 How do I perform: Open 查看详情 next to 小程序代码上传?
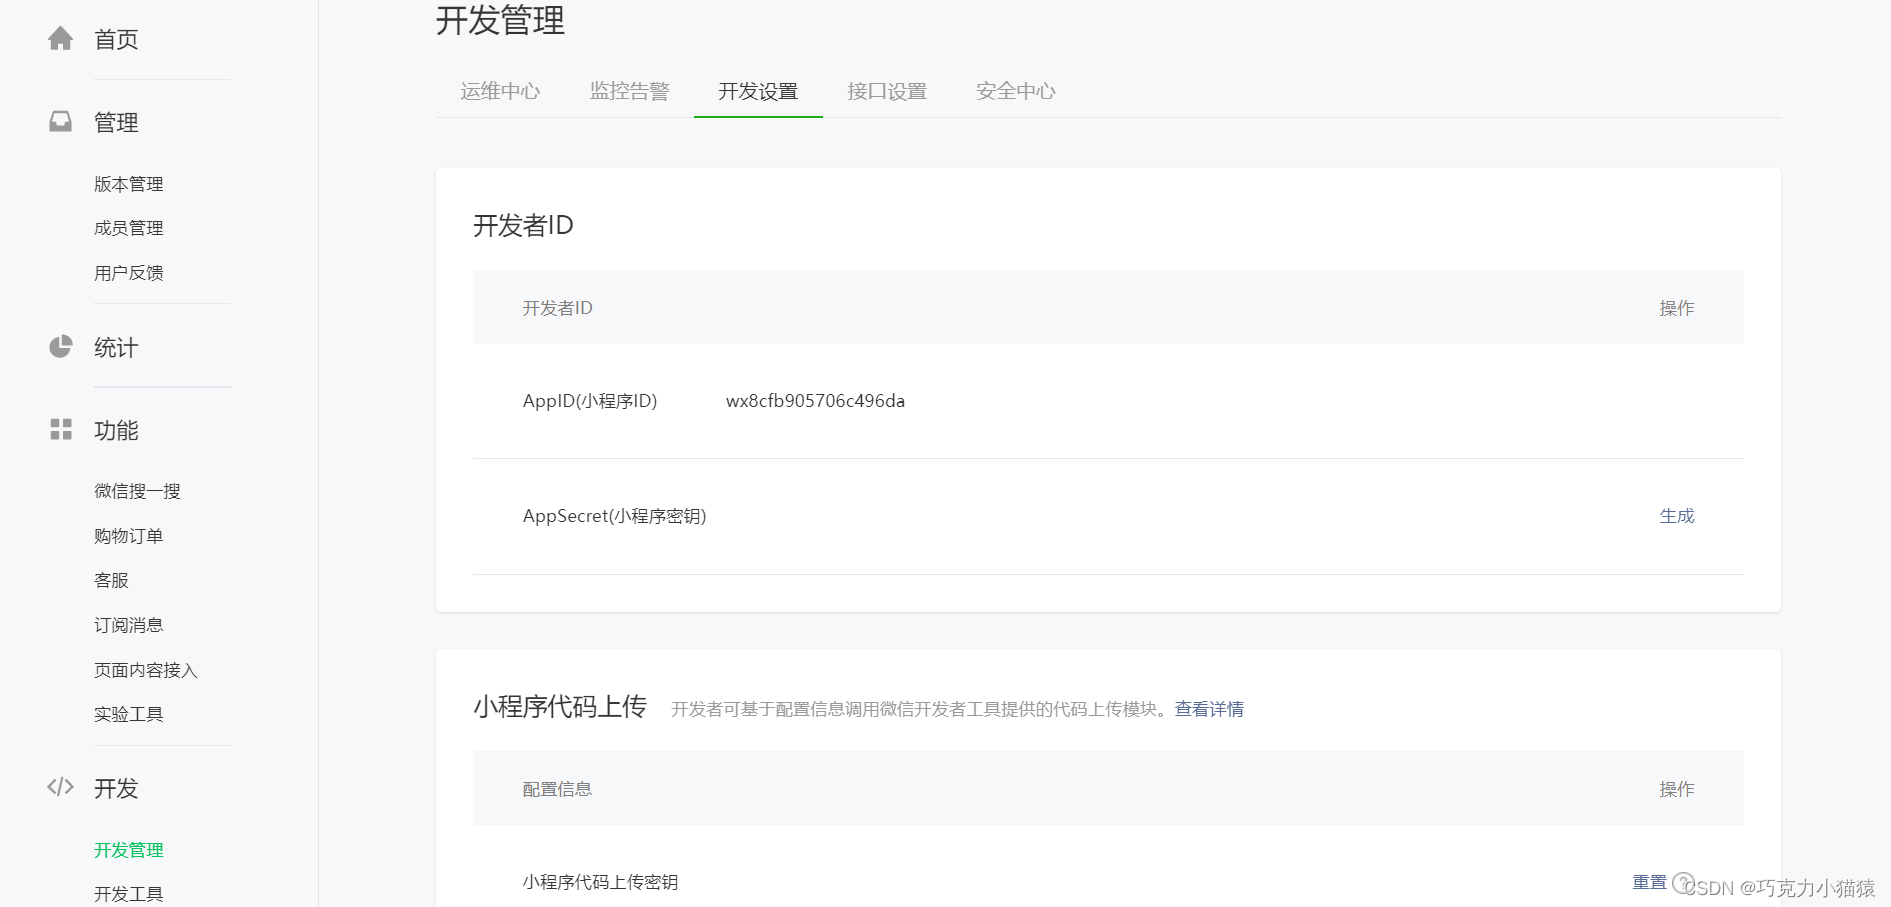click(x=1208, y=709)
